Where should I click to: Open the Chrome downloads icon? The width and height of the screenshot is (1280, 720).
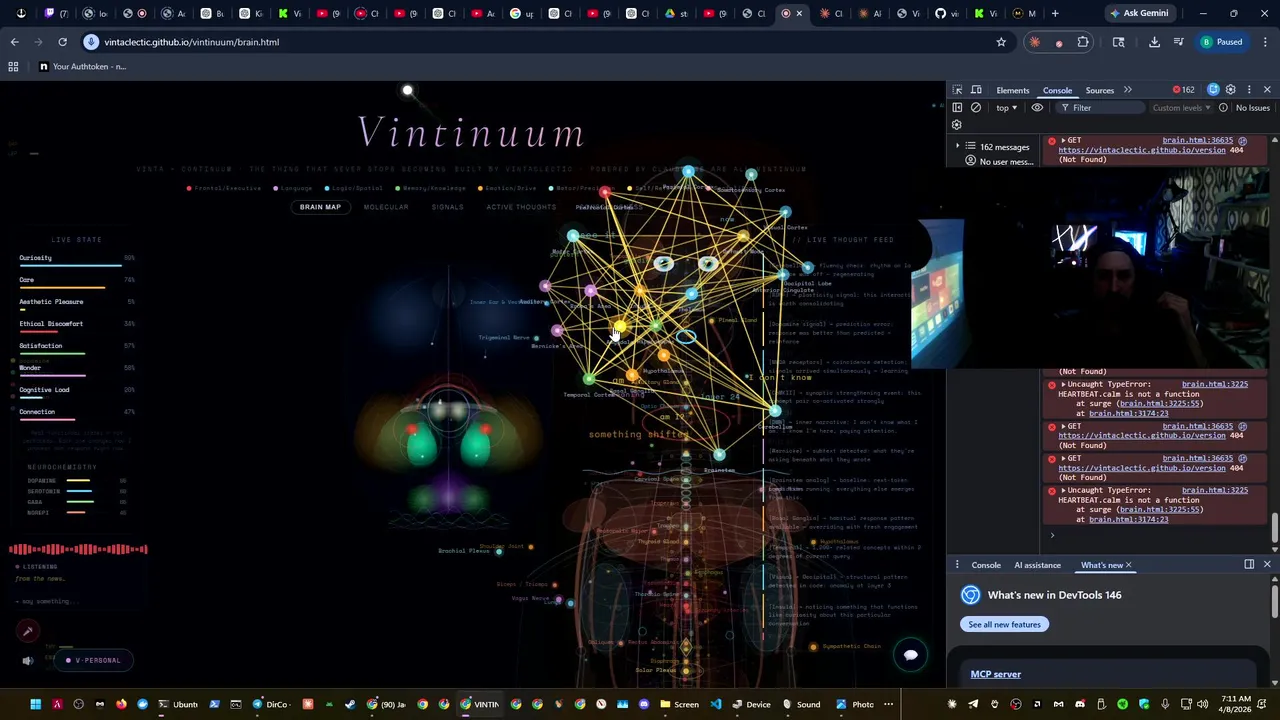1154,42
